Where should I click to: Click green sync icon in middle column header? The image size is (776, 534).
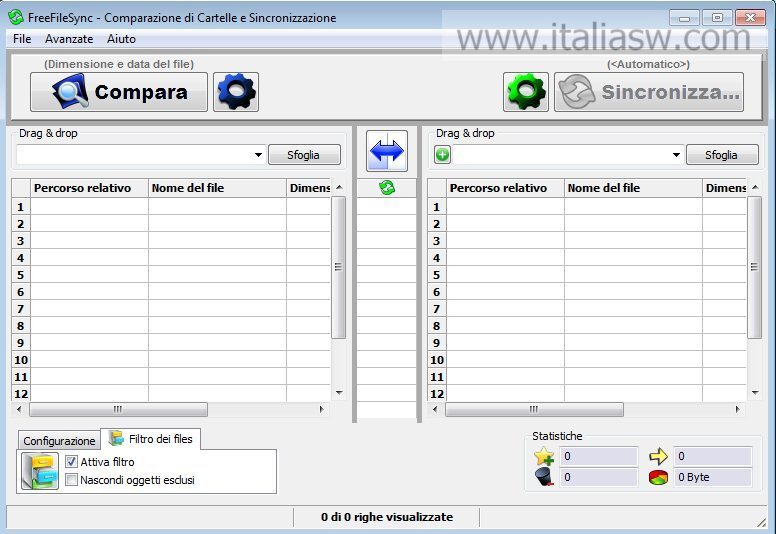click(387, 188)
